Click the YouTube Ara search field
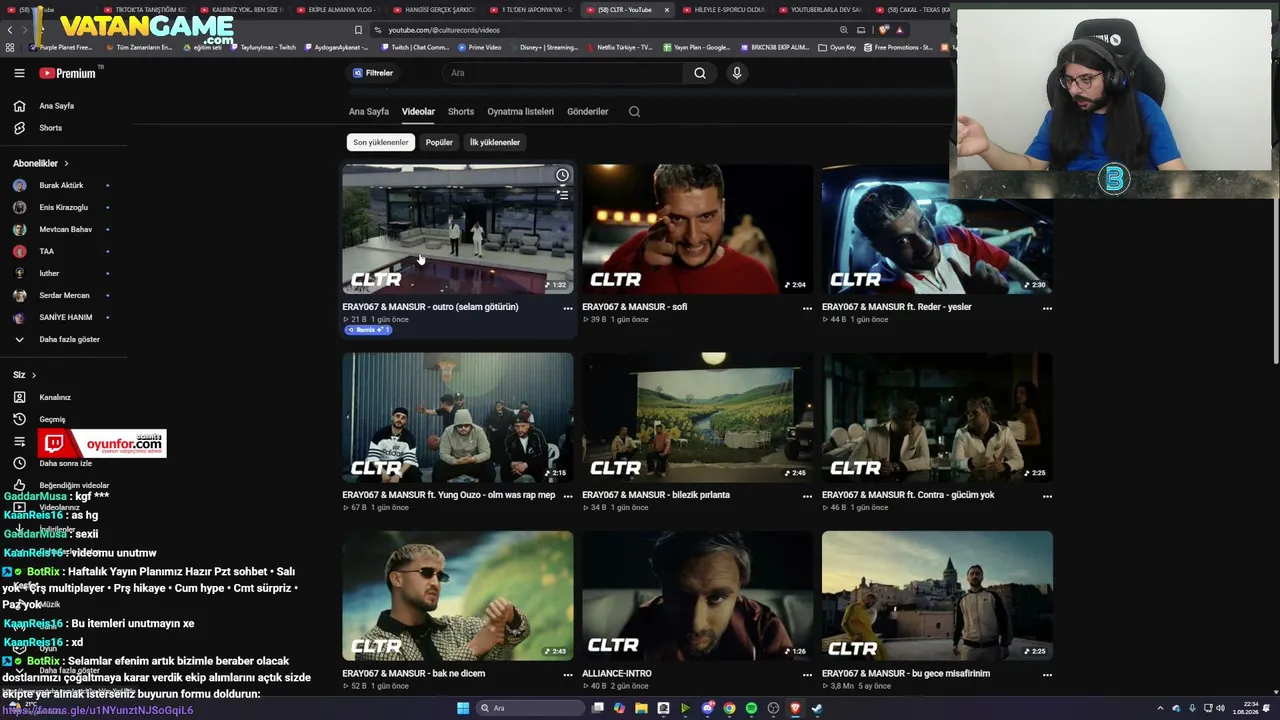 click(x=565, y=73)
